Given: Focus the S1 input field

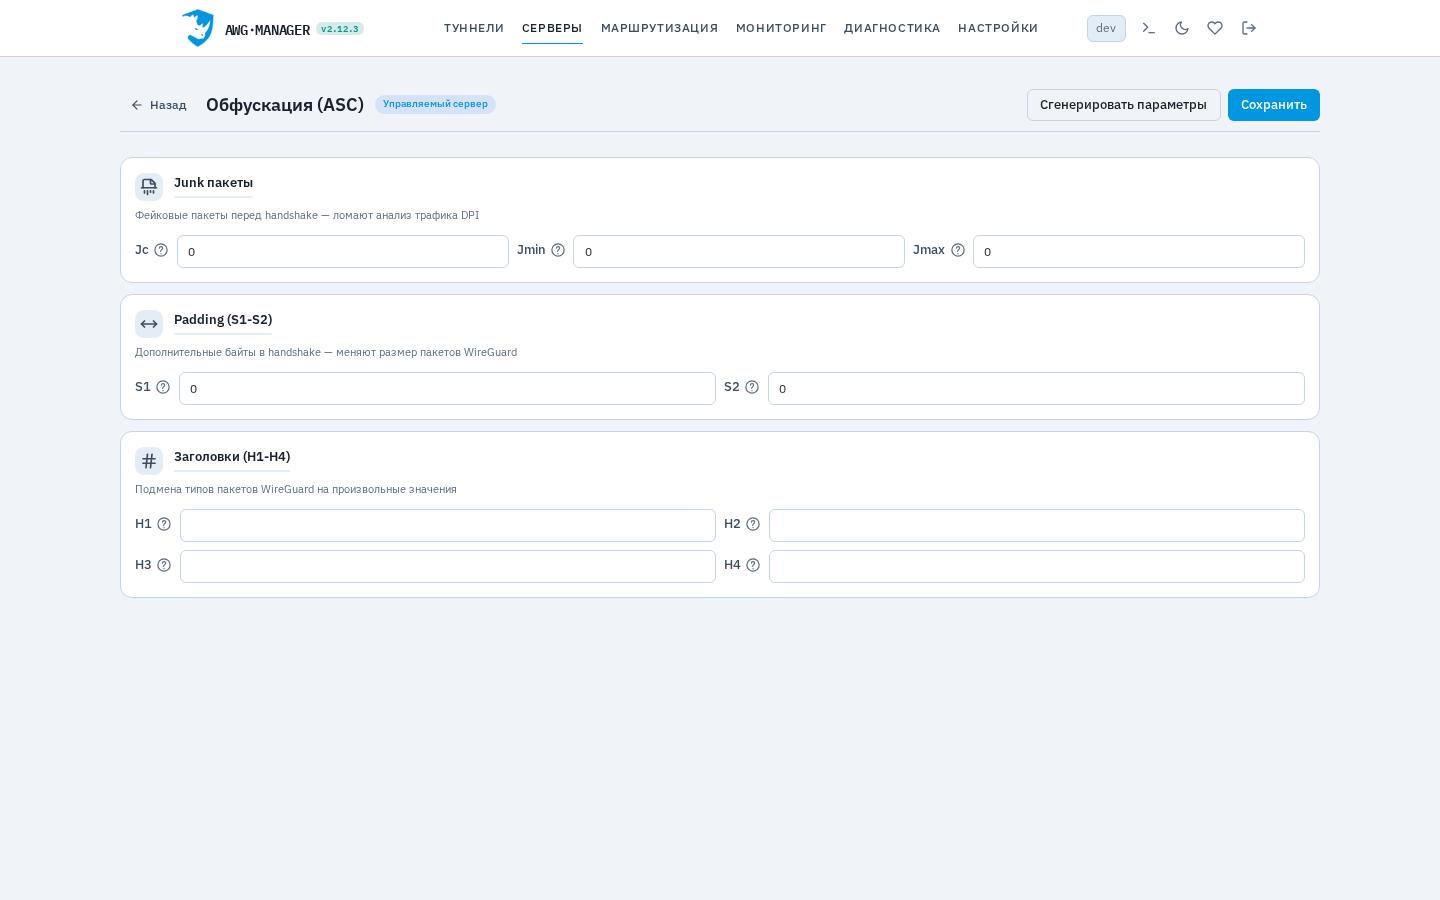Looking at the screenshot, I should (x=447, y=388).
